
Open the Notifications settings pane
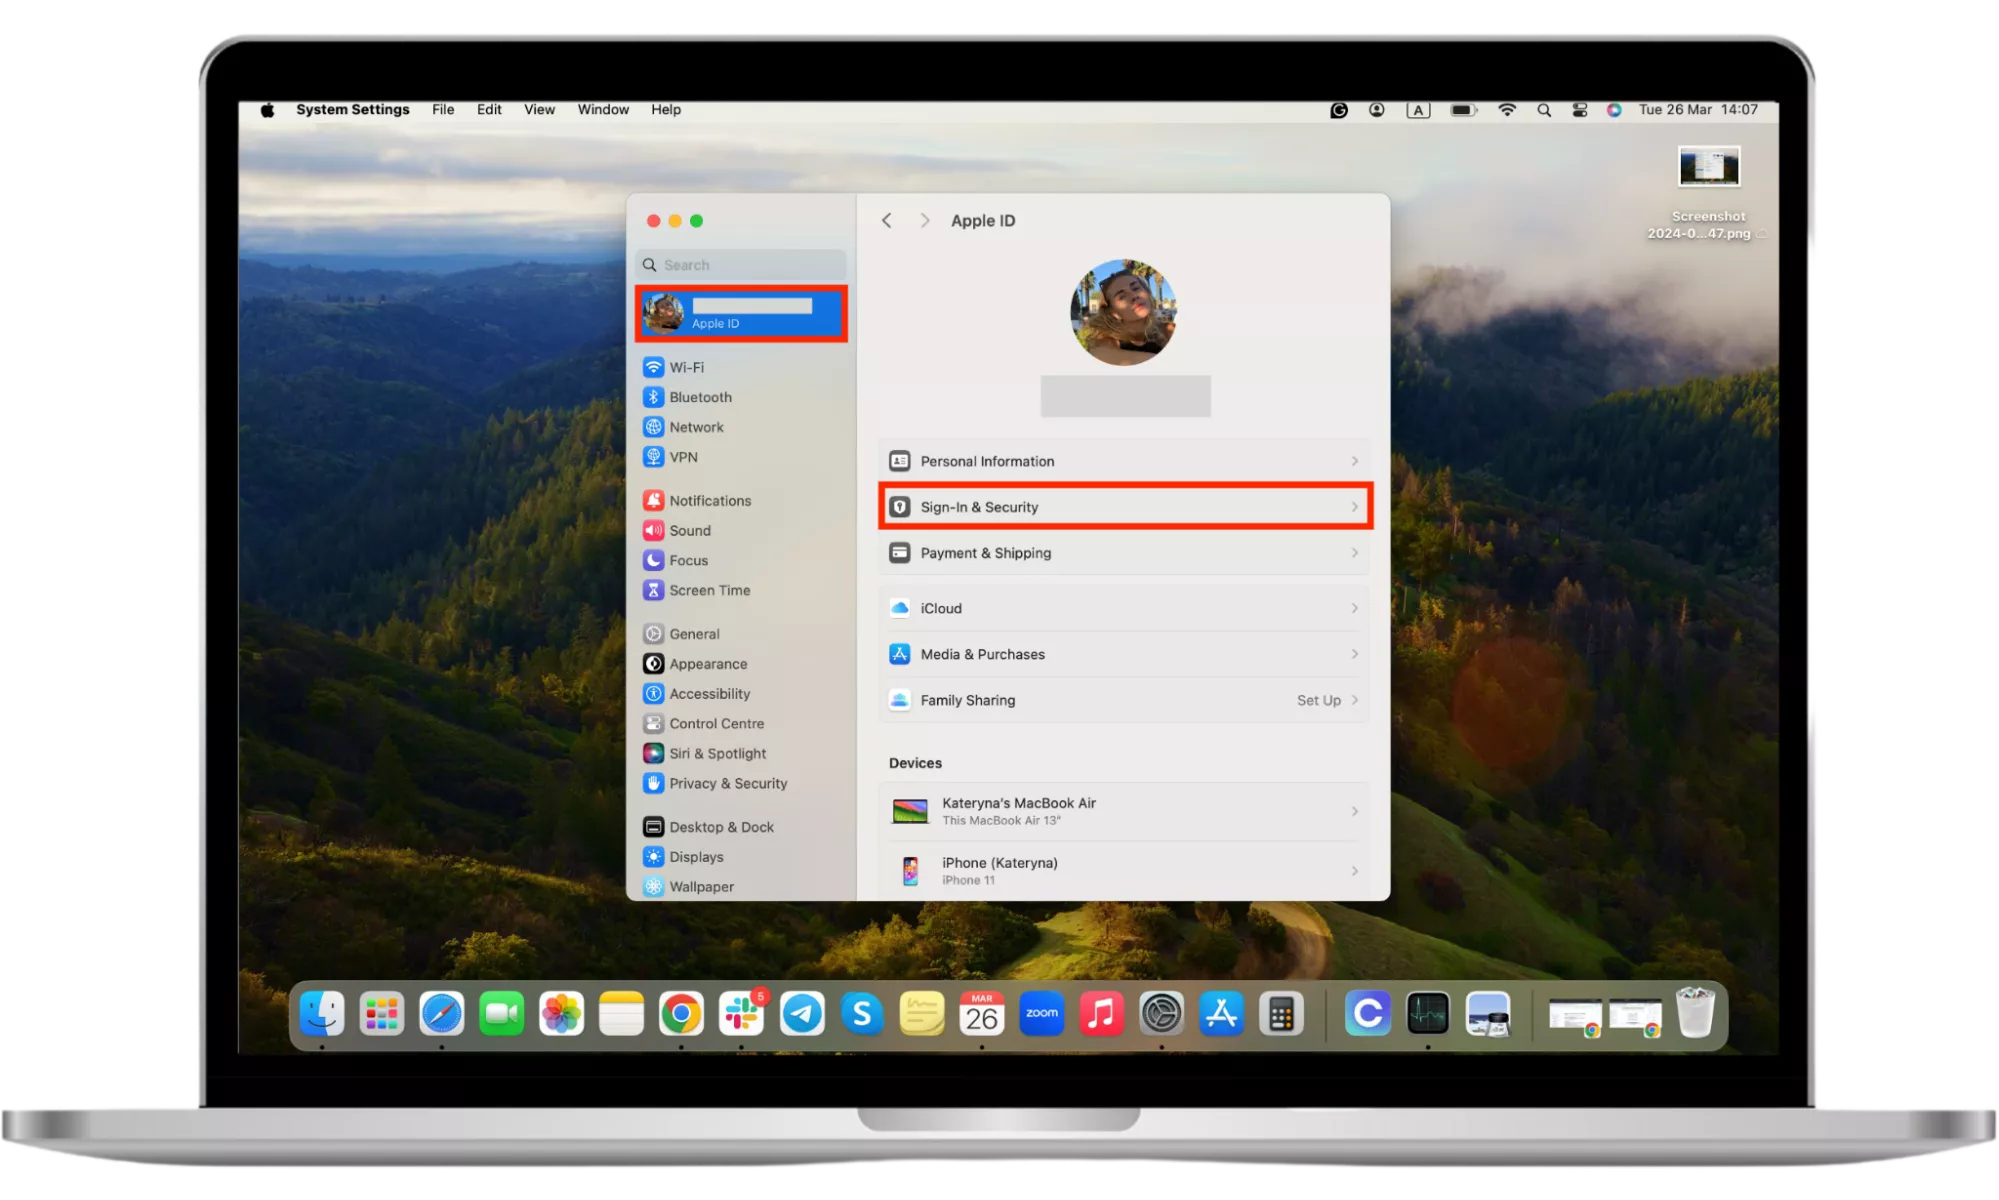pyautogui.click(x=709, y=501)
